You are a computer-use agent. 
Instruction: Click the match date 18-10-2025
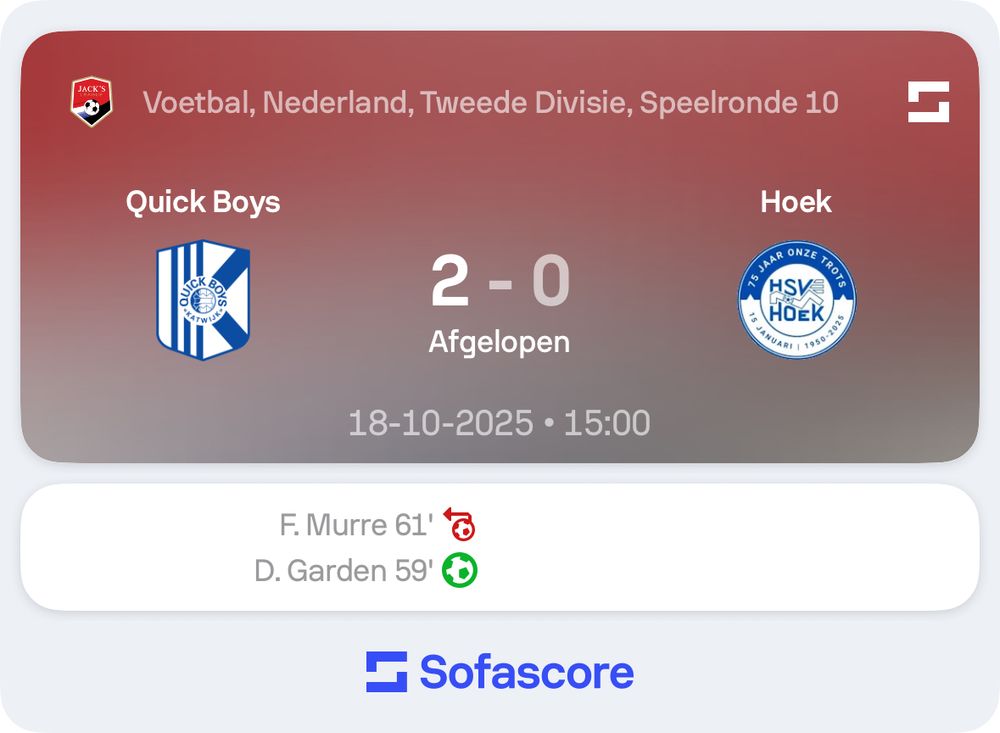click(x=441, y=423)
